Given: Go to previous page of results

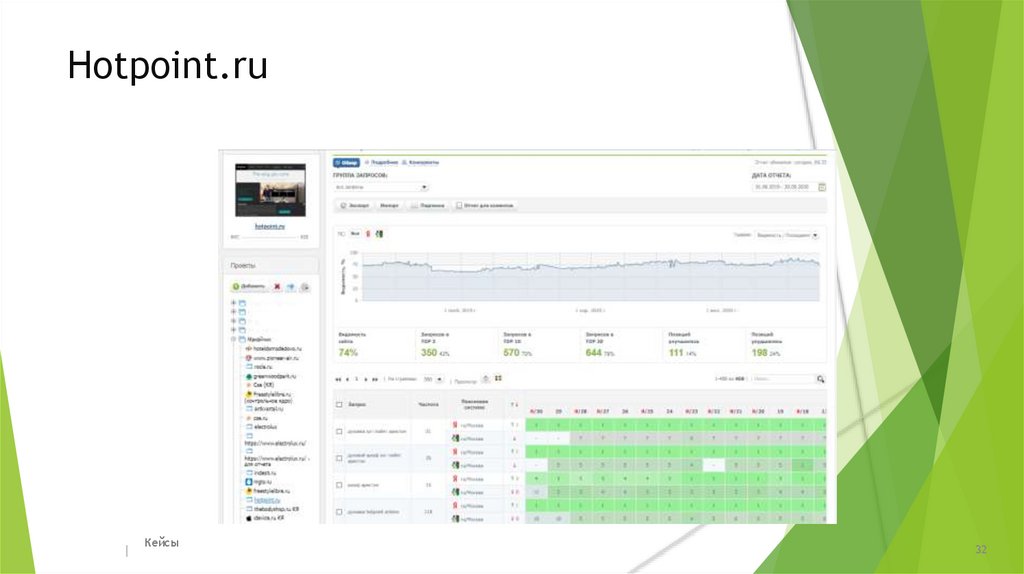Looking at the screenshot, I should (x=347, y=379).
